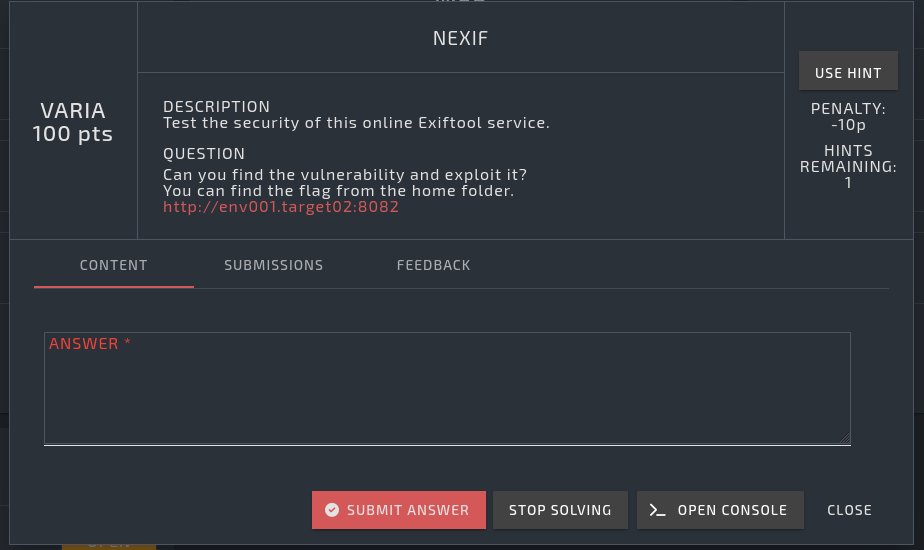Launch the console via OPEN CONSOLE
The width and height of the screenshot is (924, 550).
pos(720,510)
